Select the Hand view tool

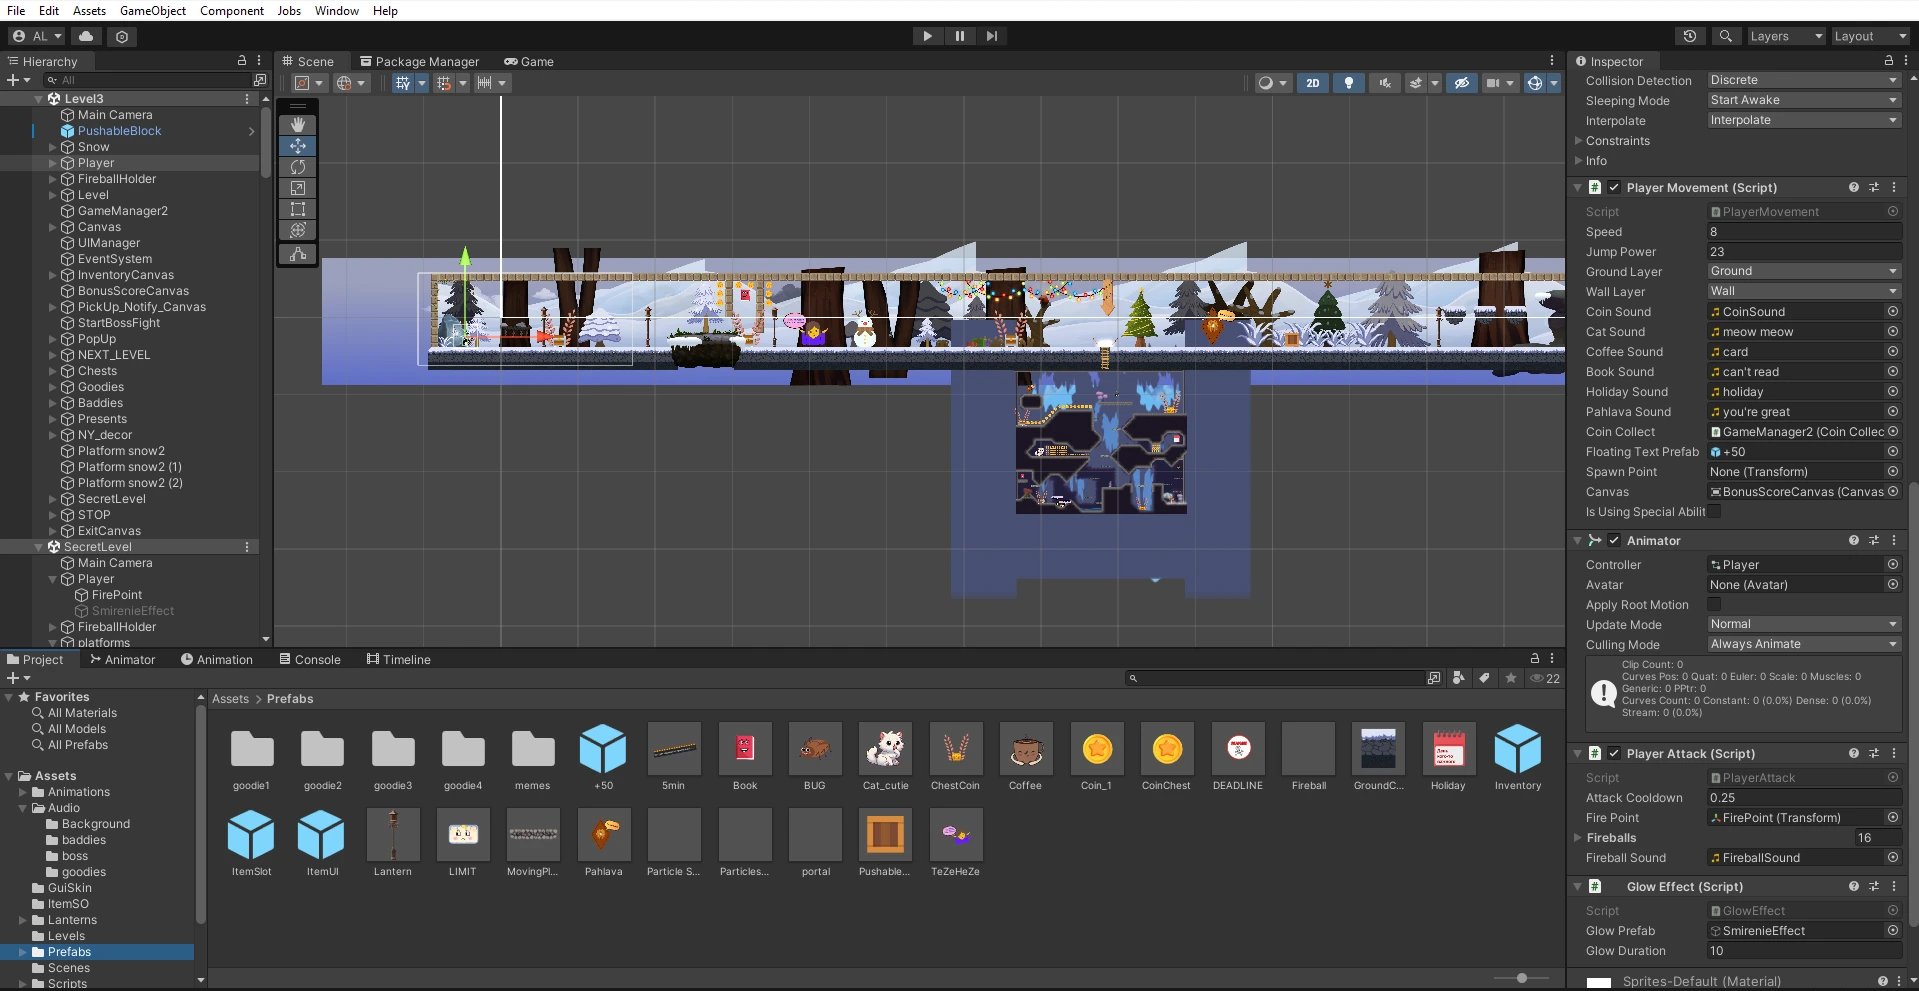[298, 125]
